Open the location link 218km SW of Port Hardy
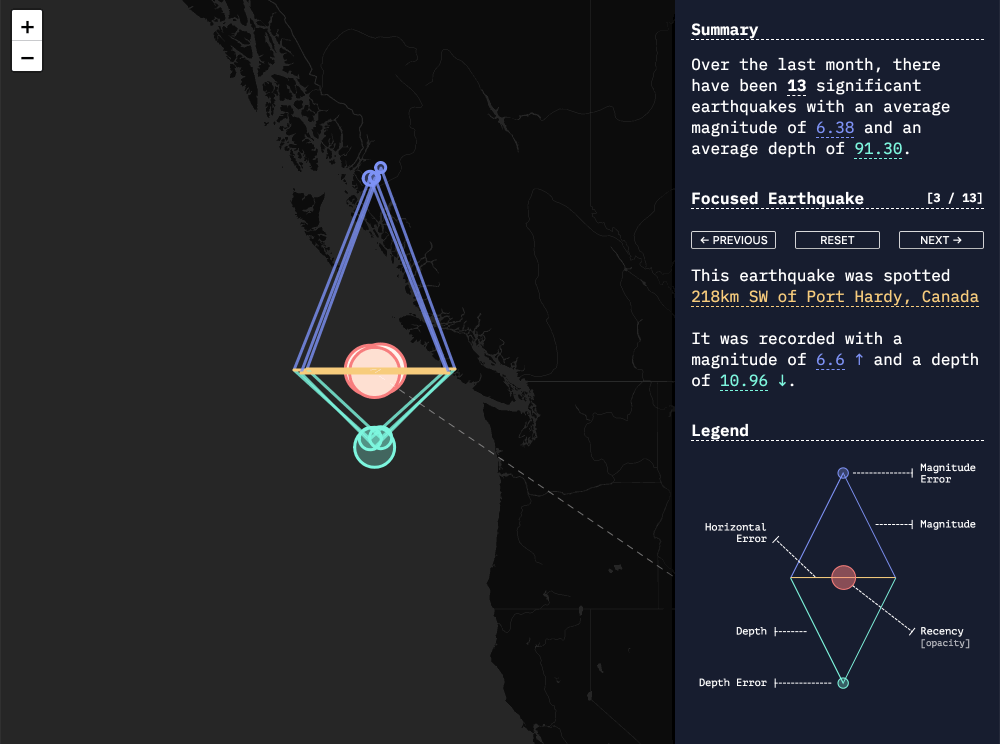Viewport: 1000px width, 744px height. (835, 297)
